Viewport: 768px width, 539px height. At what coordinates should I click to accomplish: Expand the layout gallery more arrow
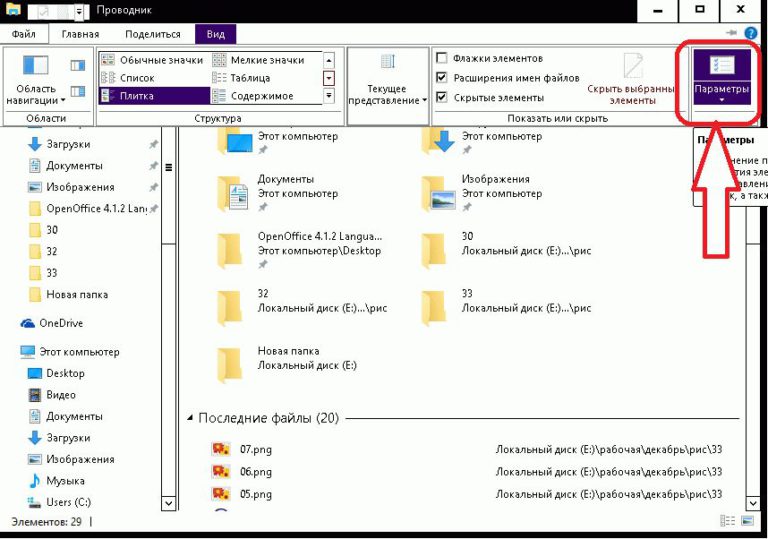pos(329,96)
